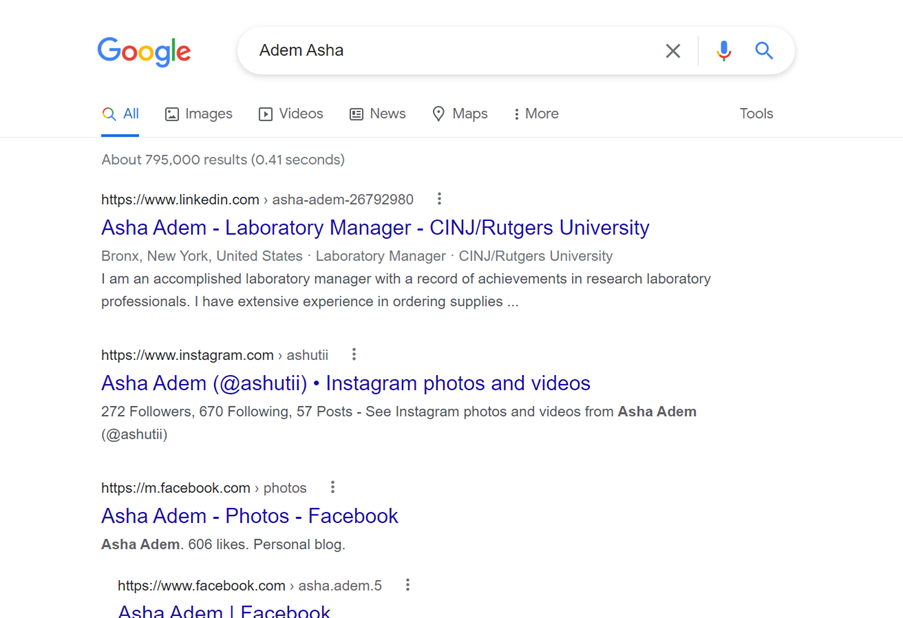
Task: Go to the Maps tab
Action: click(x=460, y=114)
